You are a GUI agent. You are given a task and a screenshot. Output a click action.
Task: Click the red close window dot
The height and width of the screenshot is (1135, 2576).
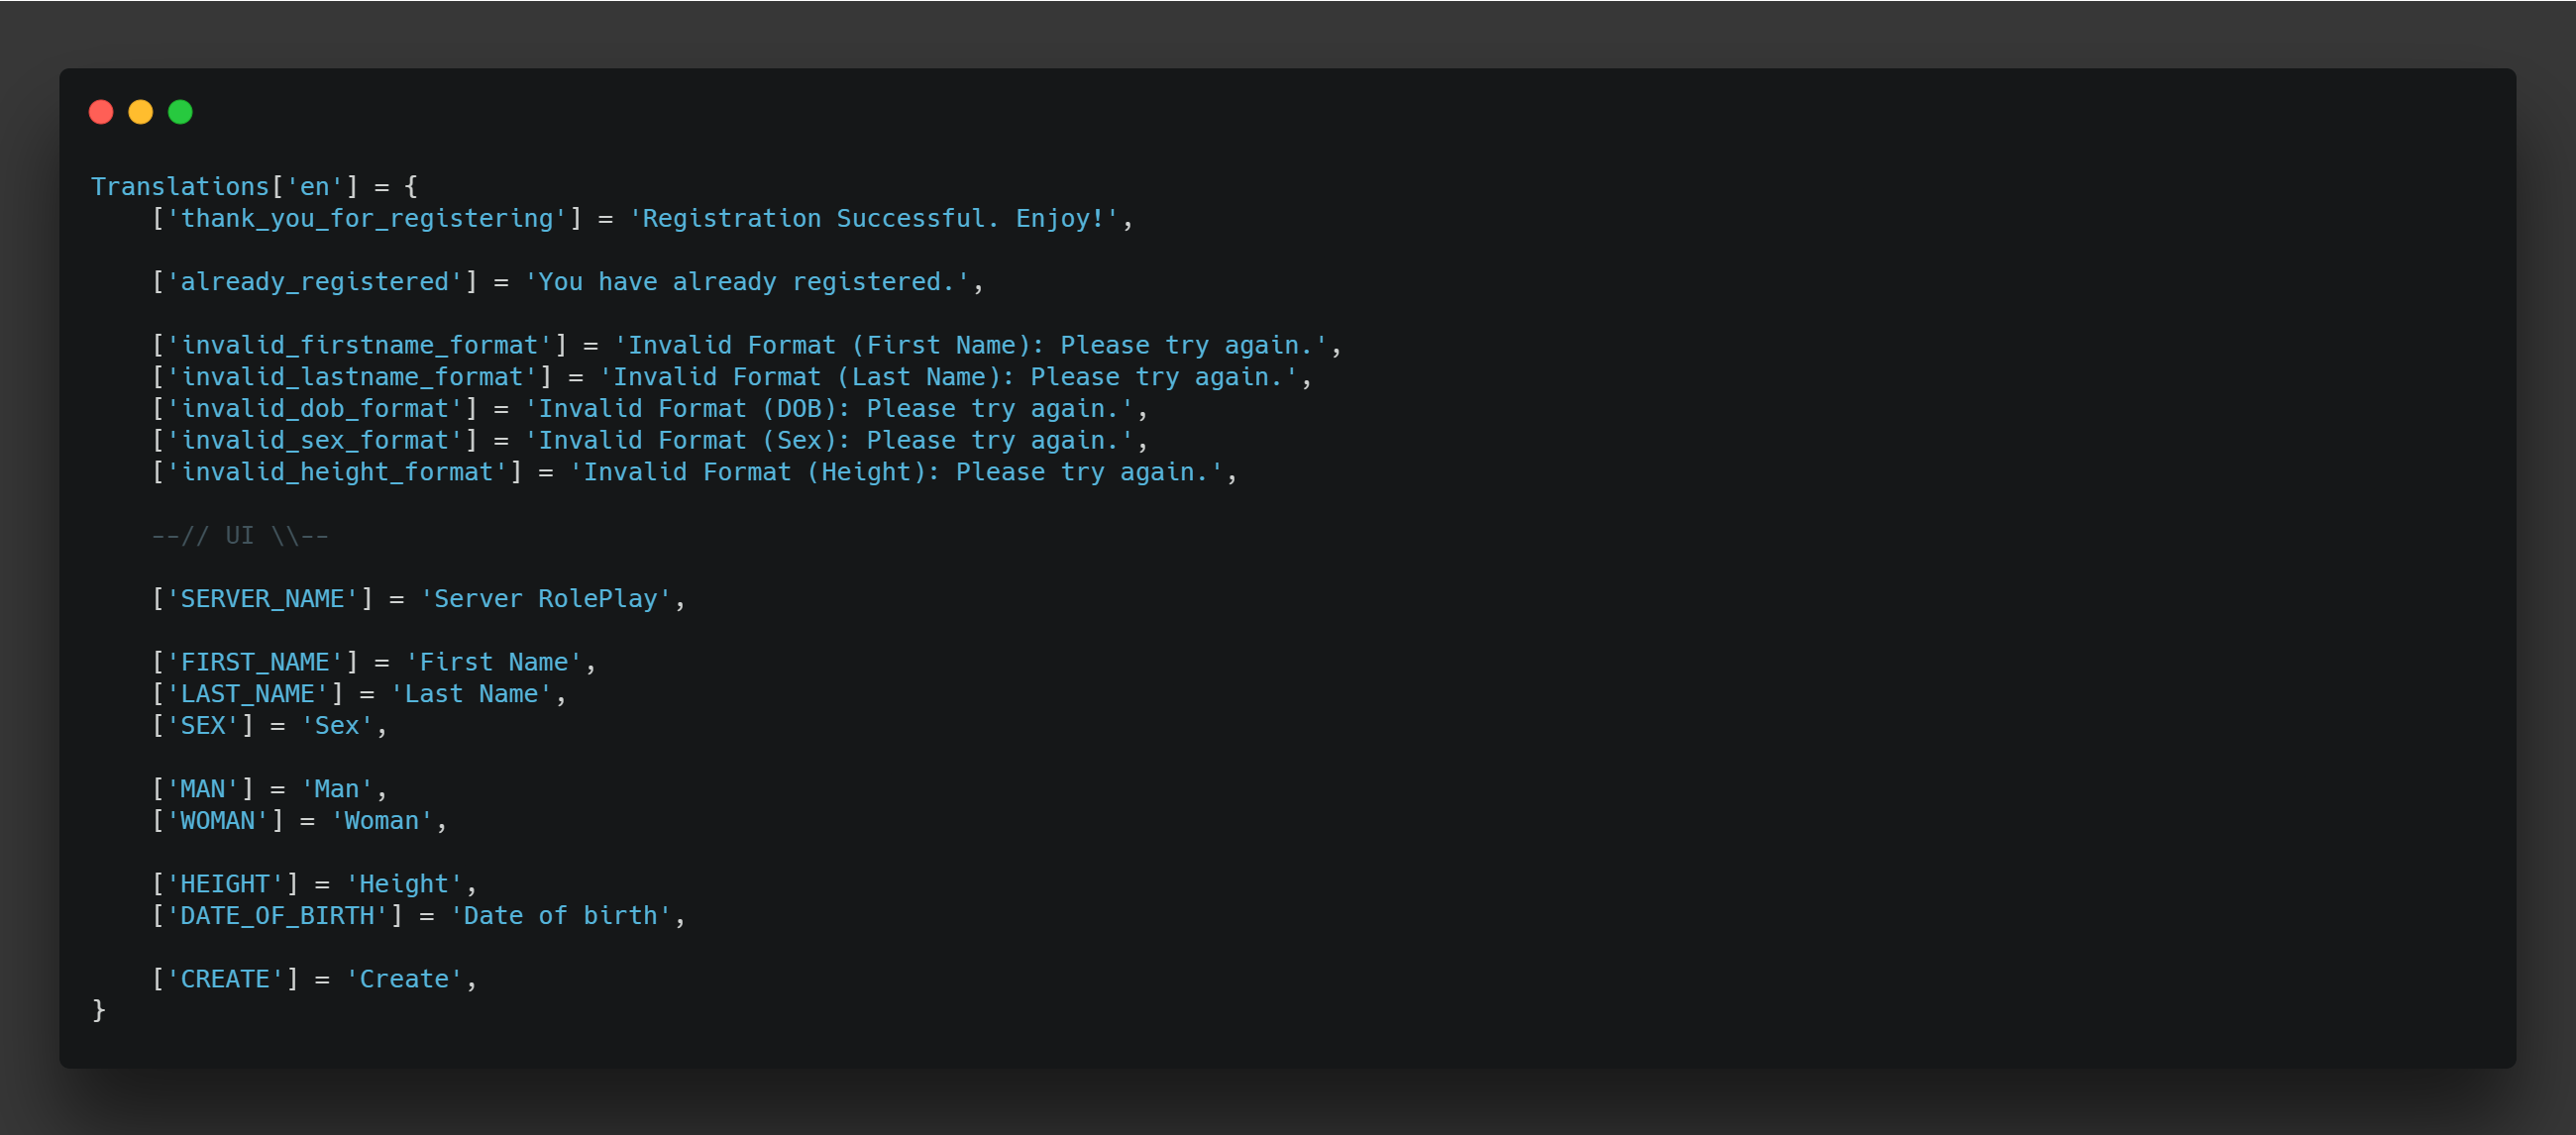[x=101, y=112]
